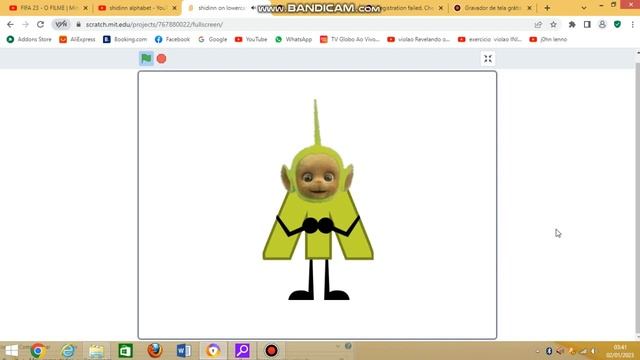The height and width of the screenshot is (360, 640).
Task: Open the purple magnifier app in taskbar
Action: point(242,351)
